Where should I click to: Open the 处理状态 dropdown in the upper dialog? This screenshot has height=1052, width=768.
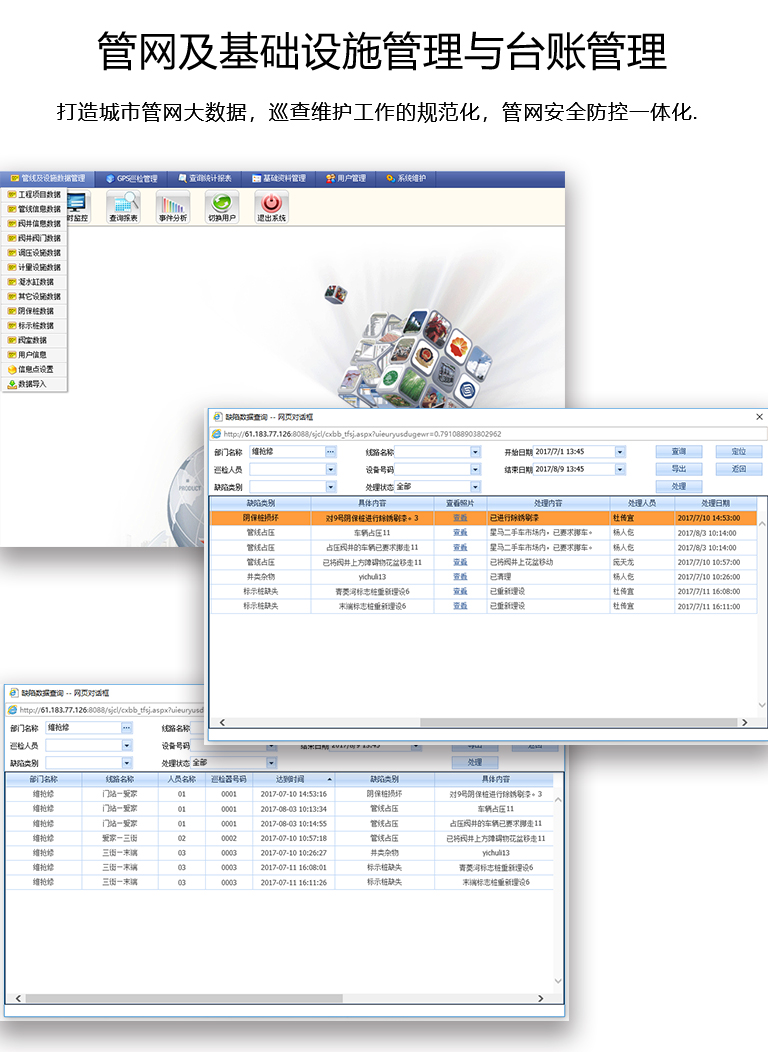click(x=475, y=487)
